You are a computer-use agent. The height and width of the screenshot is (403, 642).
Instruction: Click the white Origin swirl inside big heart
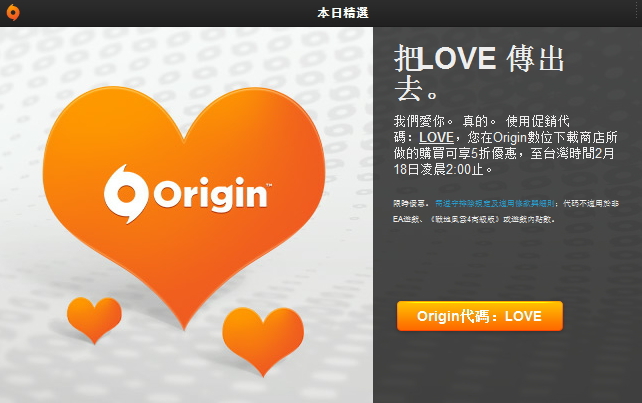[x=126, y=194]
